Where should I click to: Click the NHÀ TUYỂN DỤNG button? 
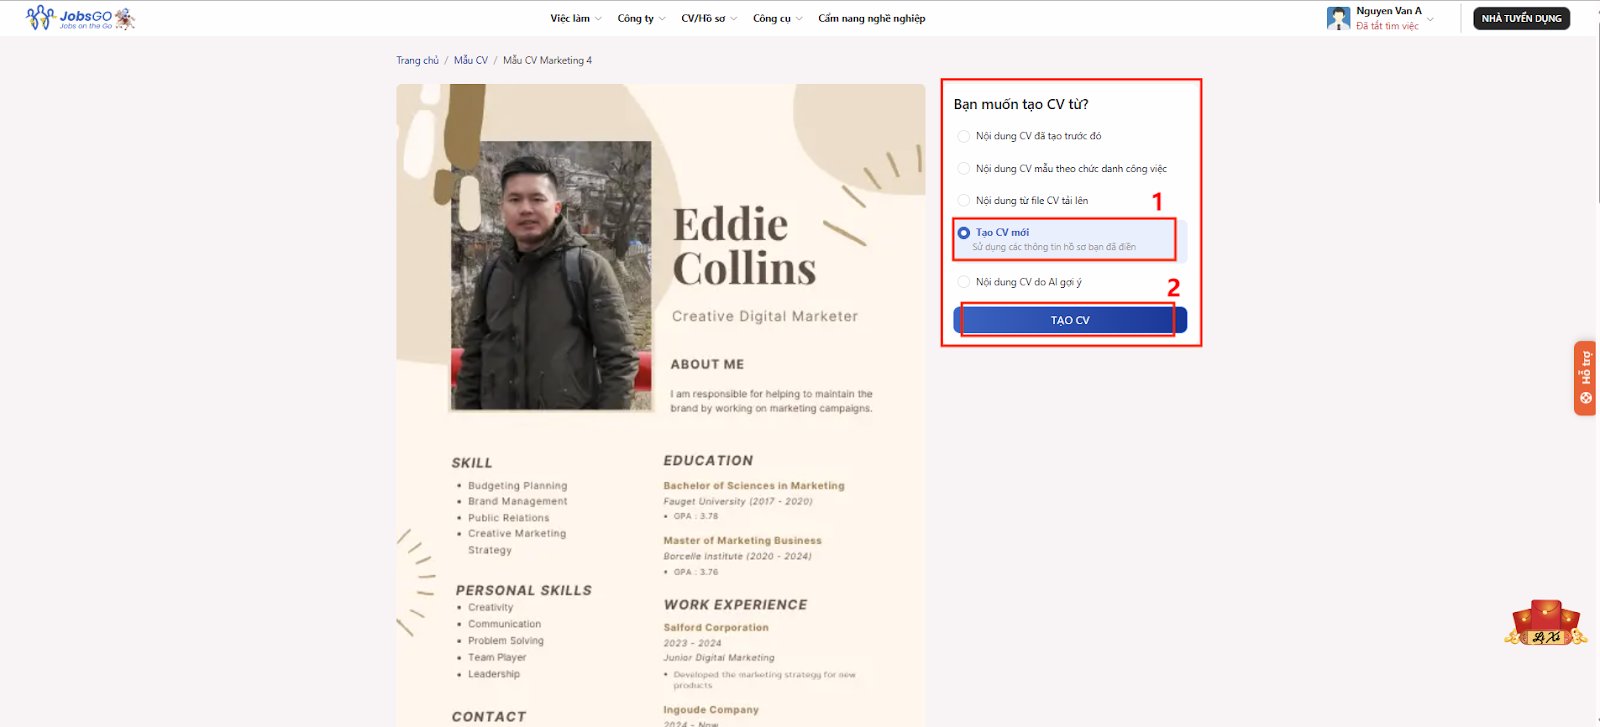tap(1521, 18)
